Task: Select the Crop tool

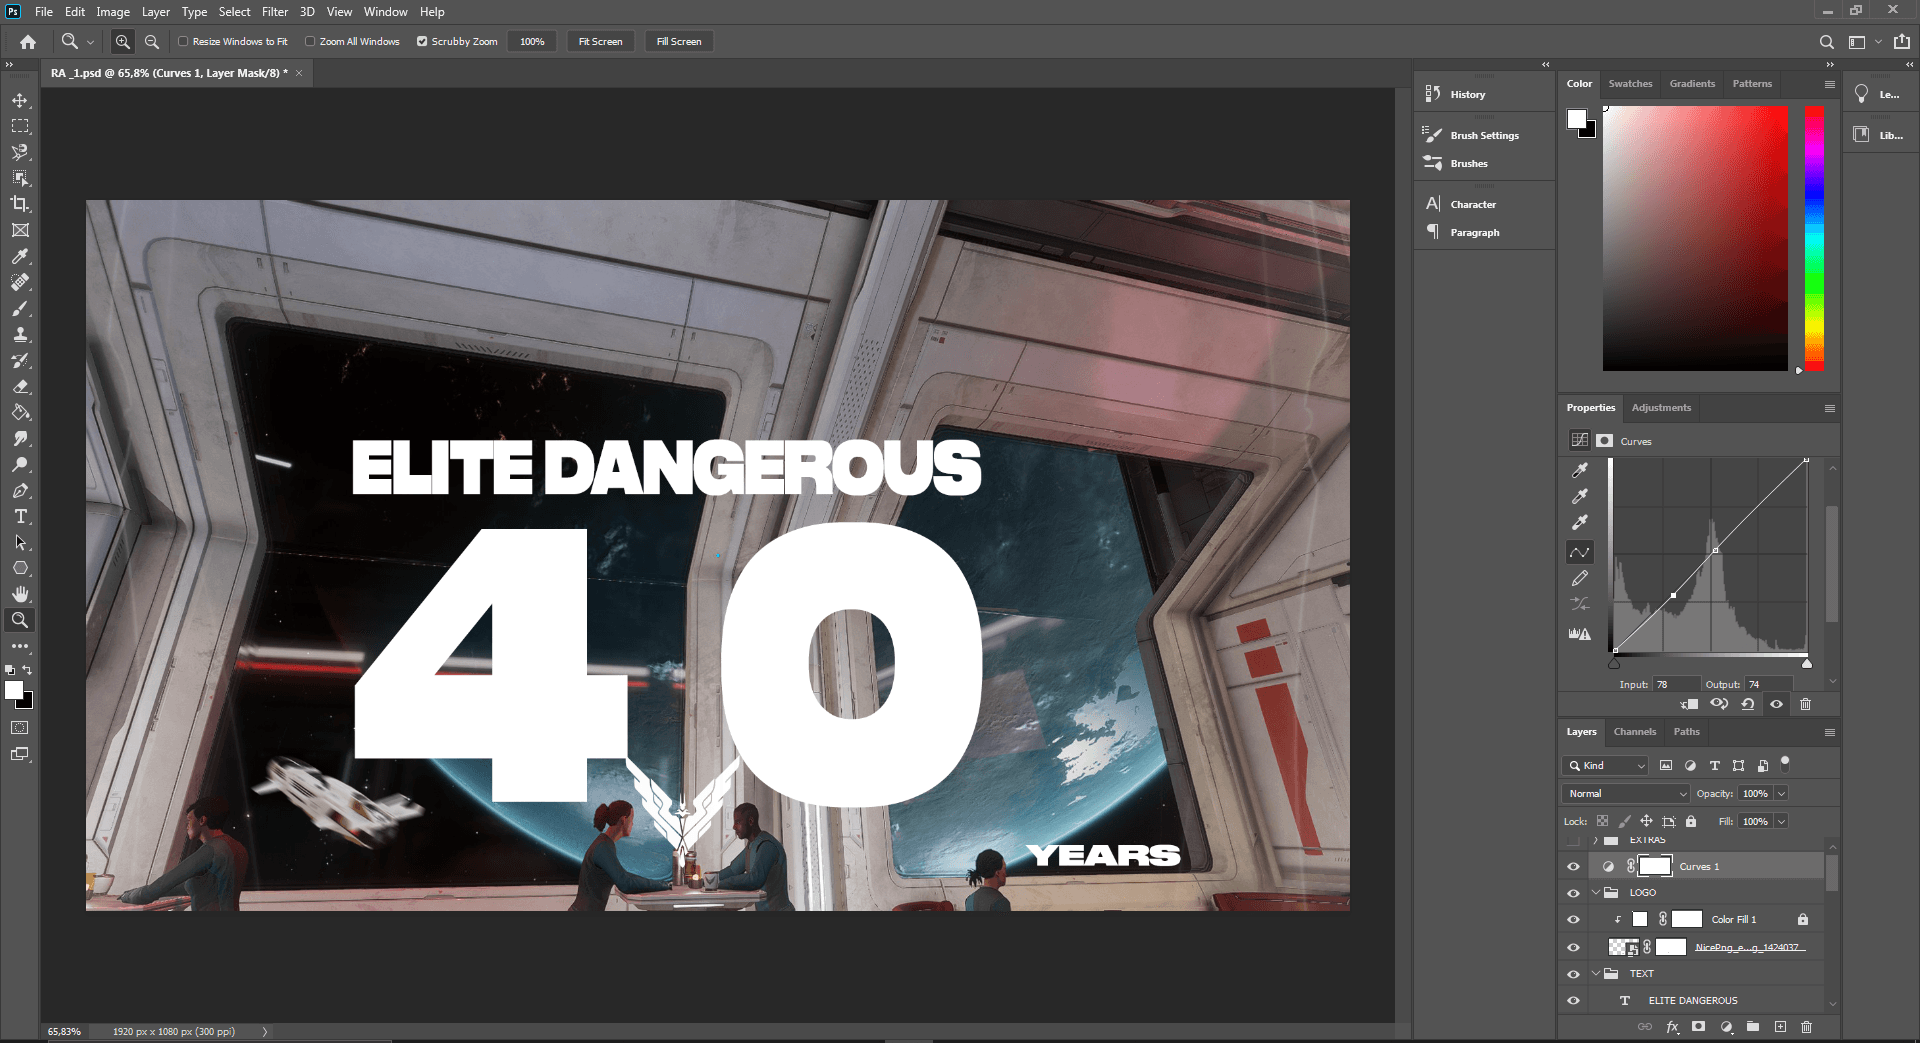Action: point(20,204)
